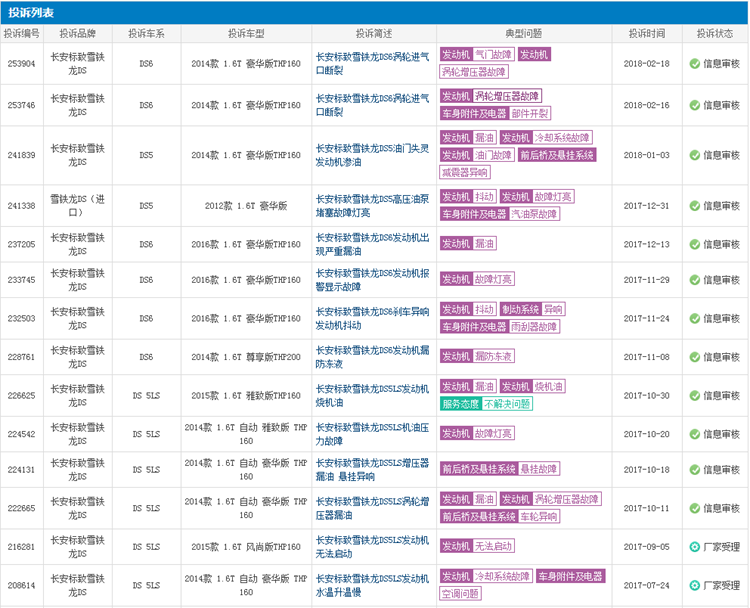Click complaint number 241839
The height and width of the screenshot is (608, 750).
tap(22, 155)
